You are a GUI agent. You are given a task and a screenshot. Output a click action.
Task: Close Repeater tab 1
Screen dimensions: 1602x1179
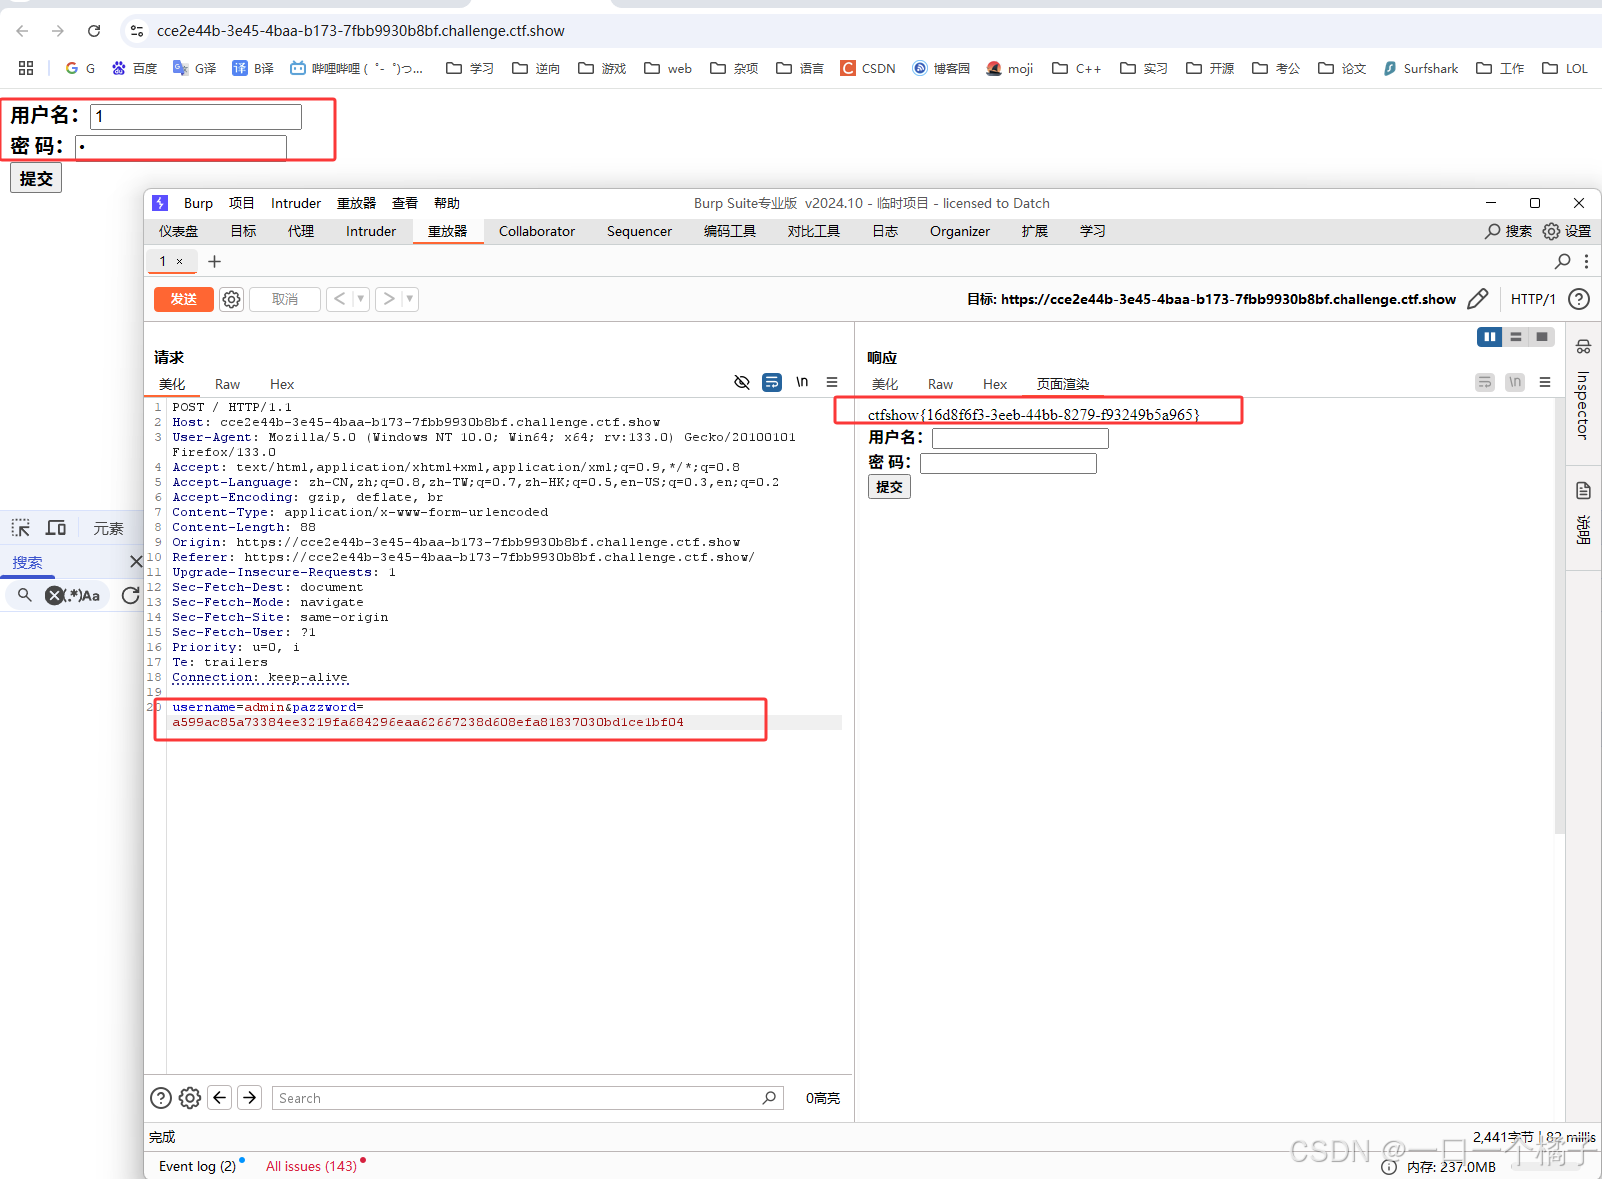[180, 261]
